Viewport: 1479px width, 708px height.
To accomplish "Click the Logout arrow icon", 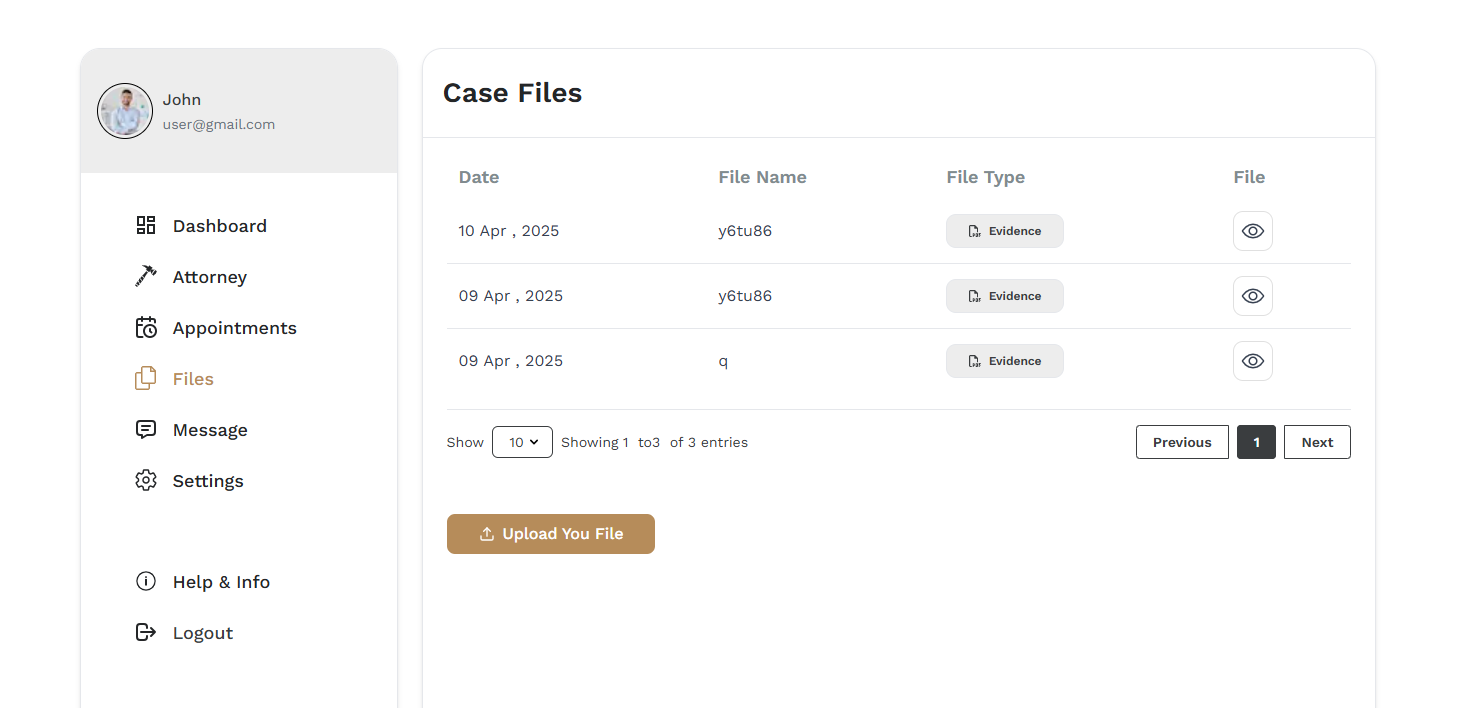I will click(x=146, y=632).
